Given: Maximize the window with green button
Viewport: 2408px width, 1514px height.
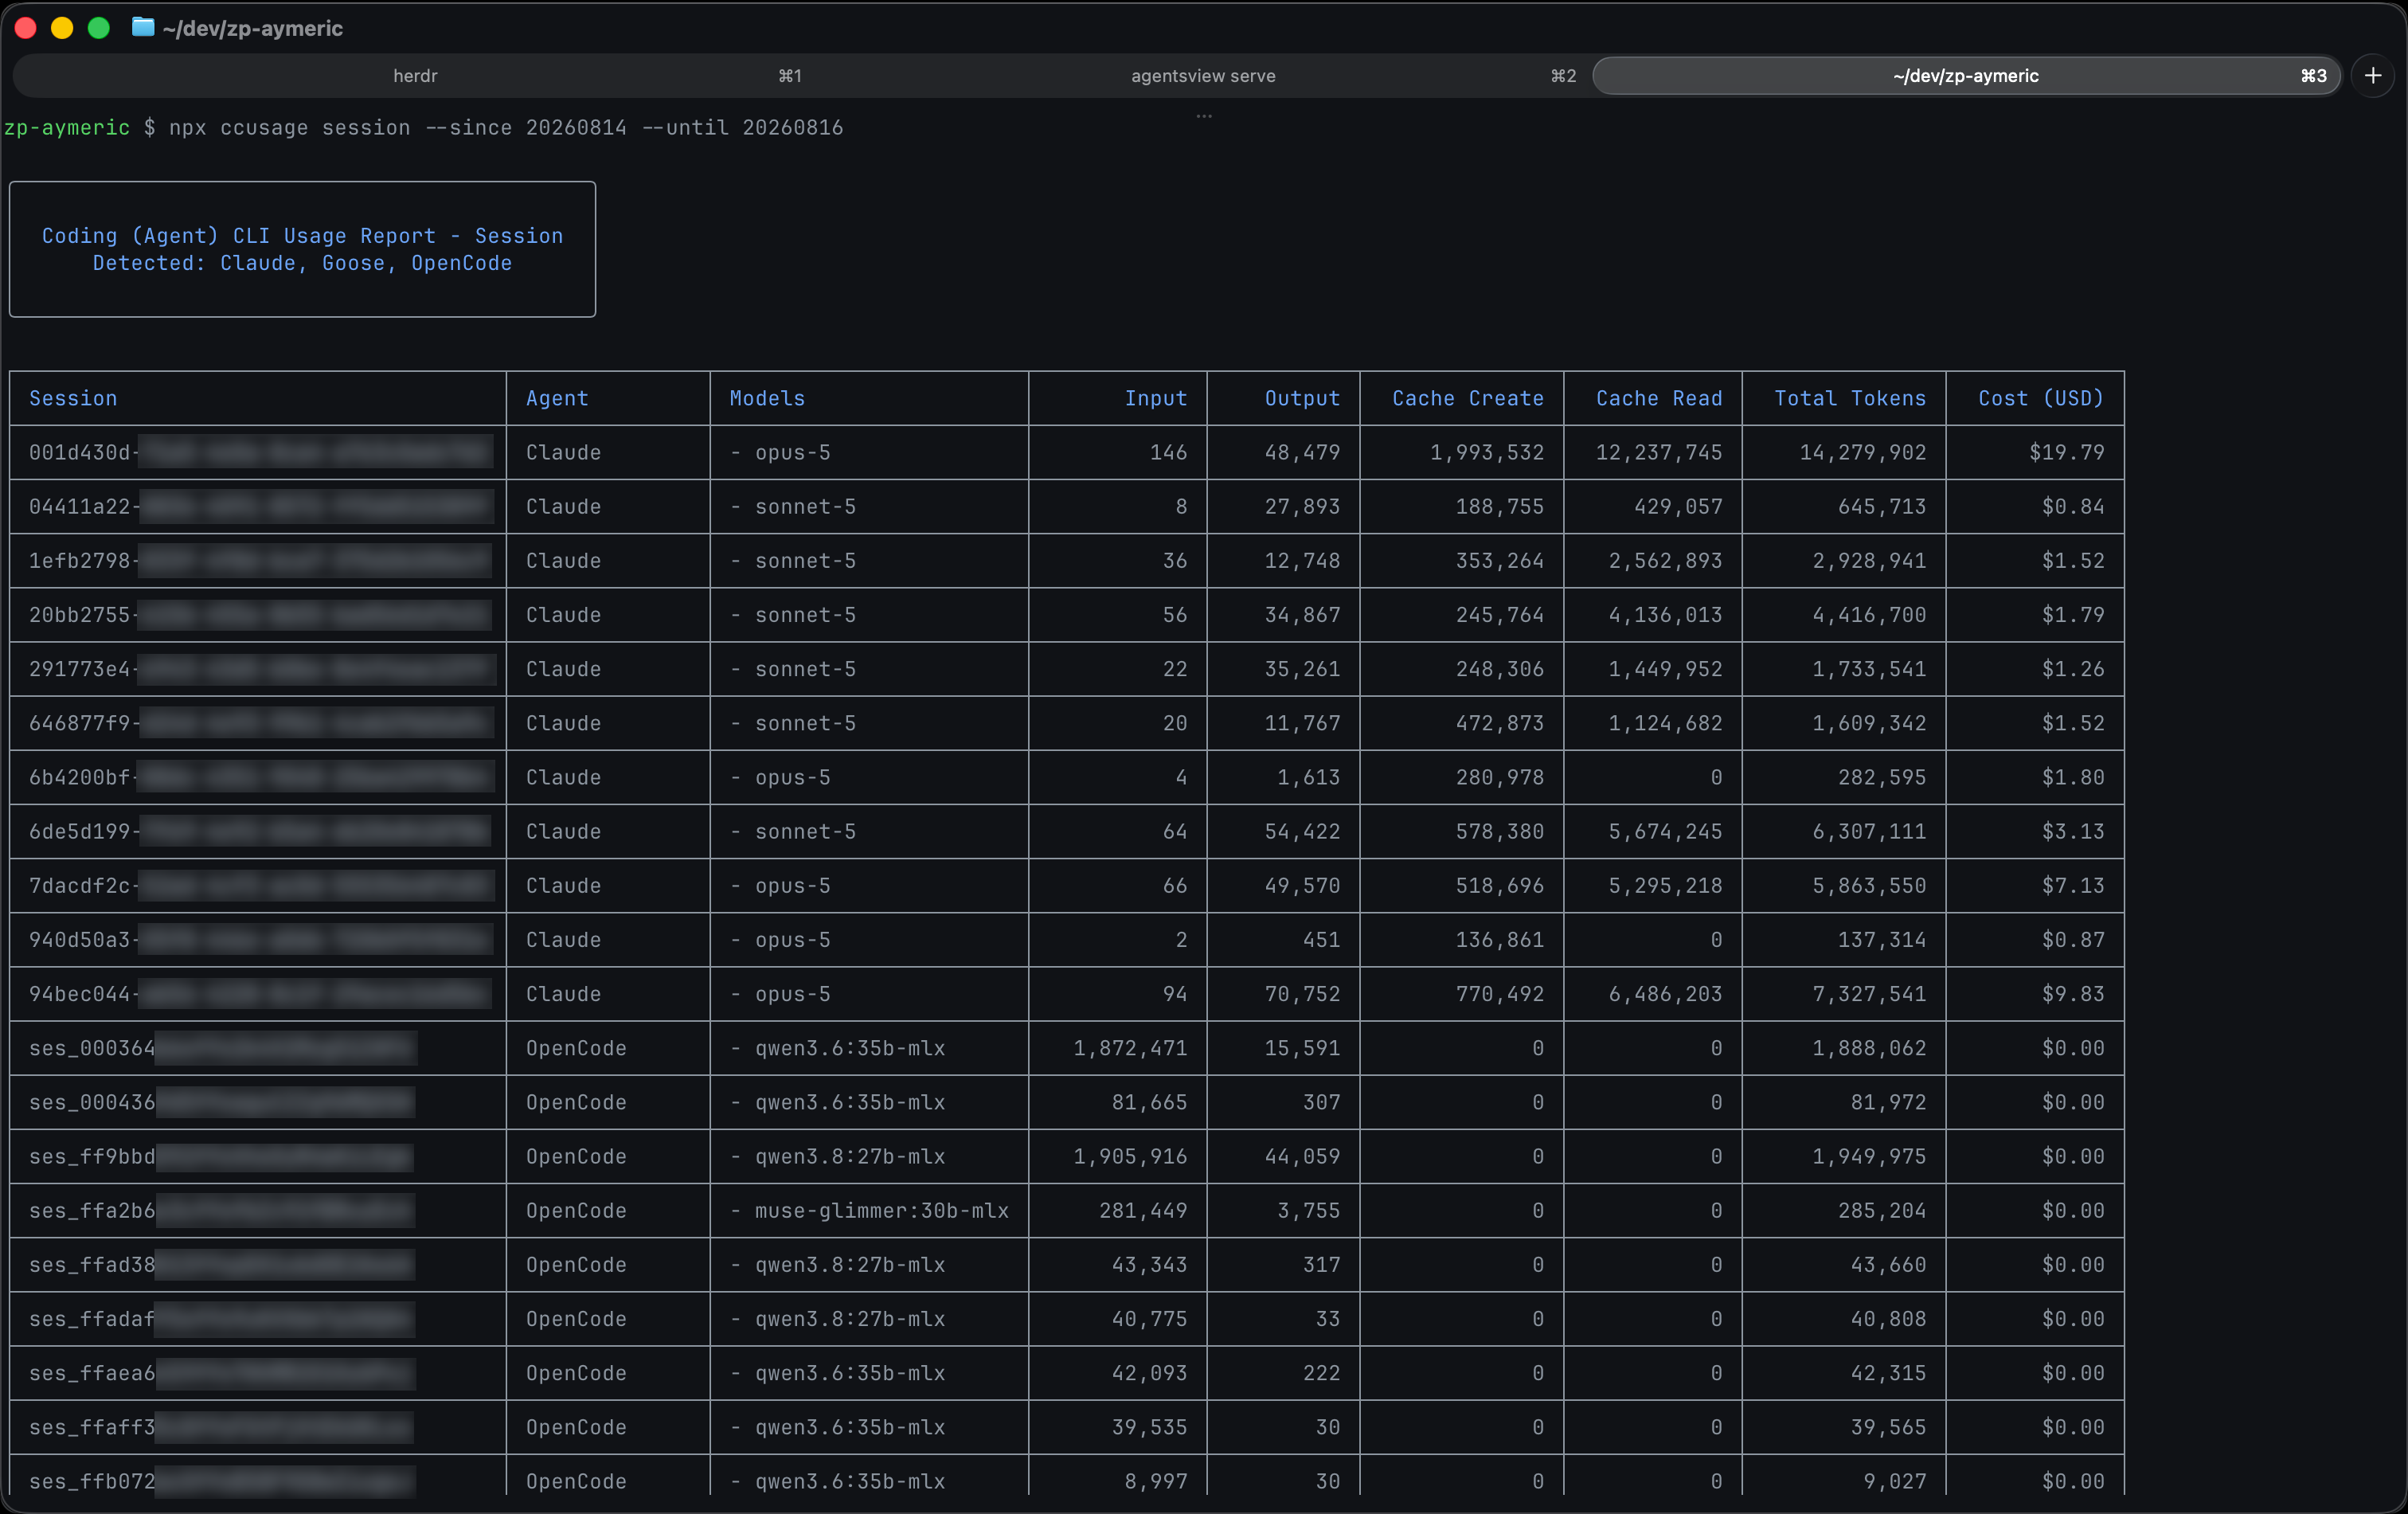Looking at the screenshot, I should tap(99, 28).
